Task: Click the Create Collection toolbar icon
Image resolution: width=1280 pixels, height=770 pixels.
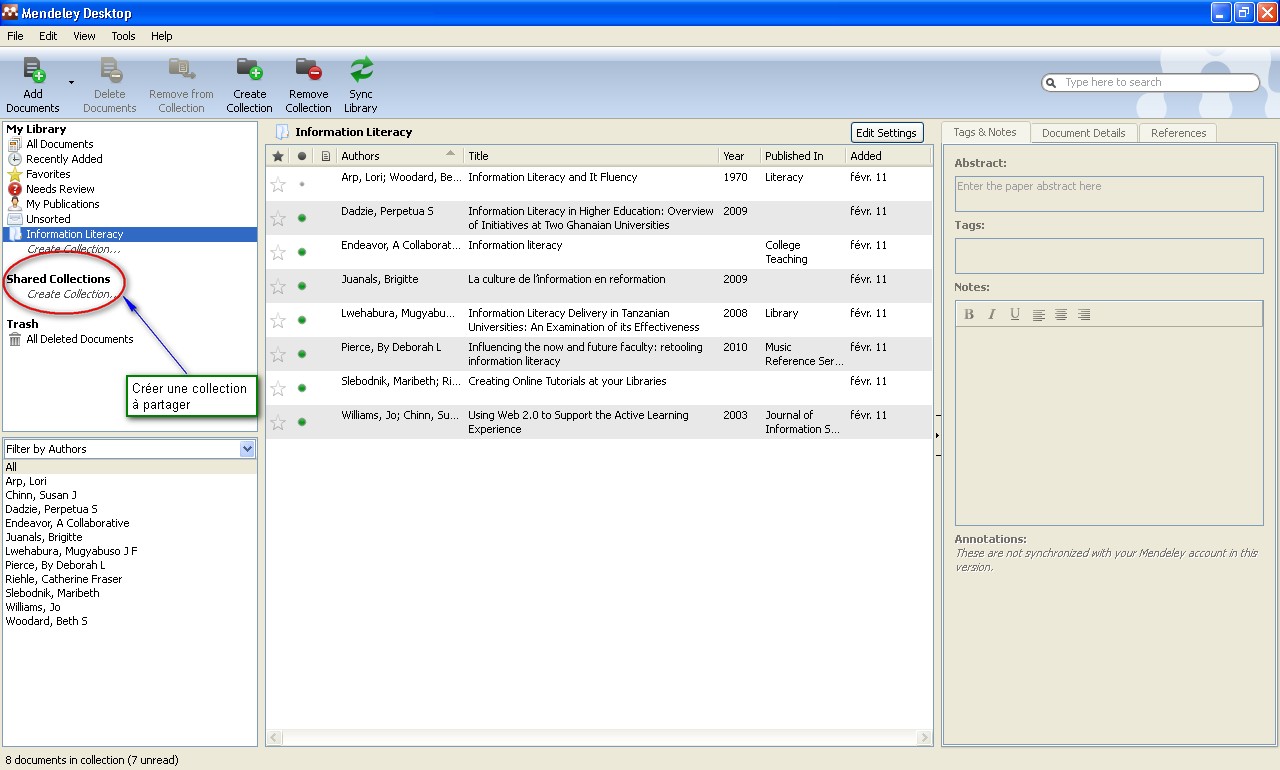Action: tap(249, 71)
